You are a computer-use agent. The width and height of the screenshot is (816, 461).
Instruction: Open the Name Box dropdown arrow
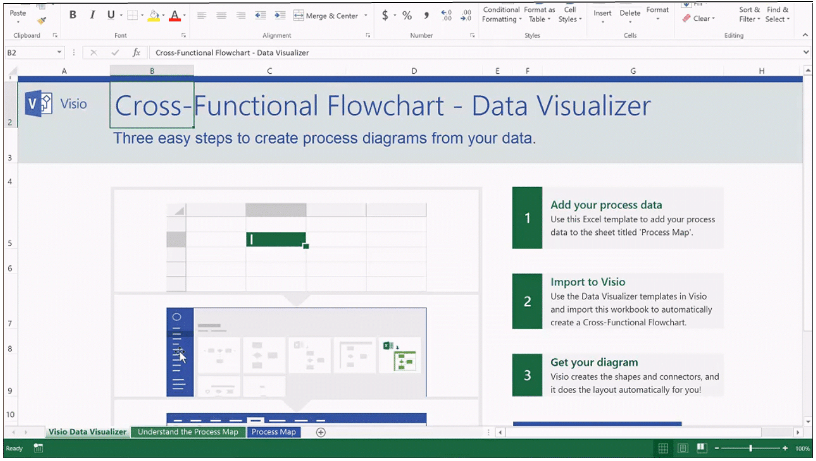pyautogui.click(x=60, y=52)
